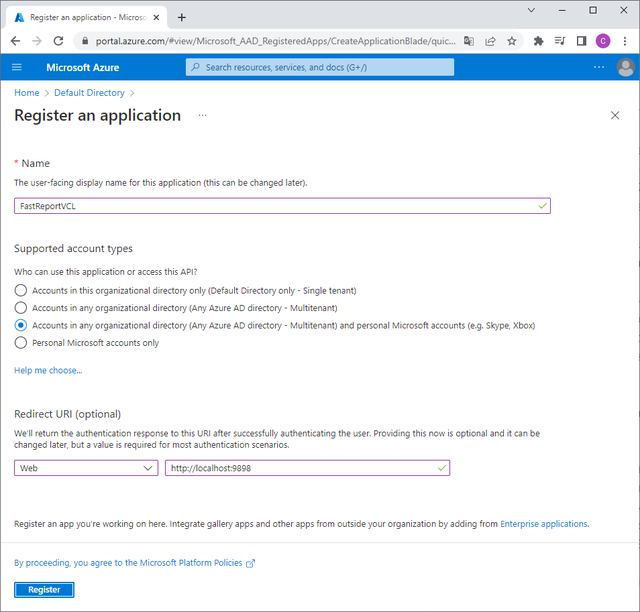The height and width of the screenshot is (612, 640).
Task: Open a new browser tab
Action: [182, 18]
